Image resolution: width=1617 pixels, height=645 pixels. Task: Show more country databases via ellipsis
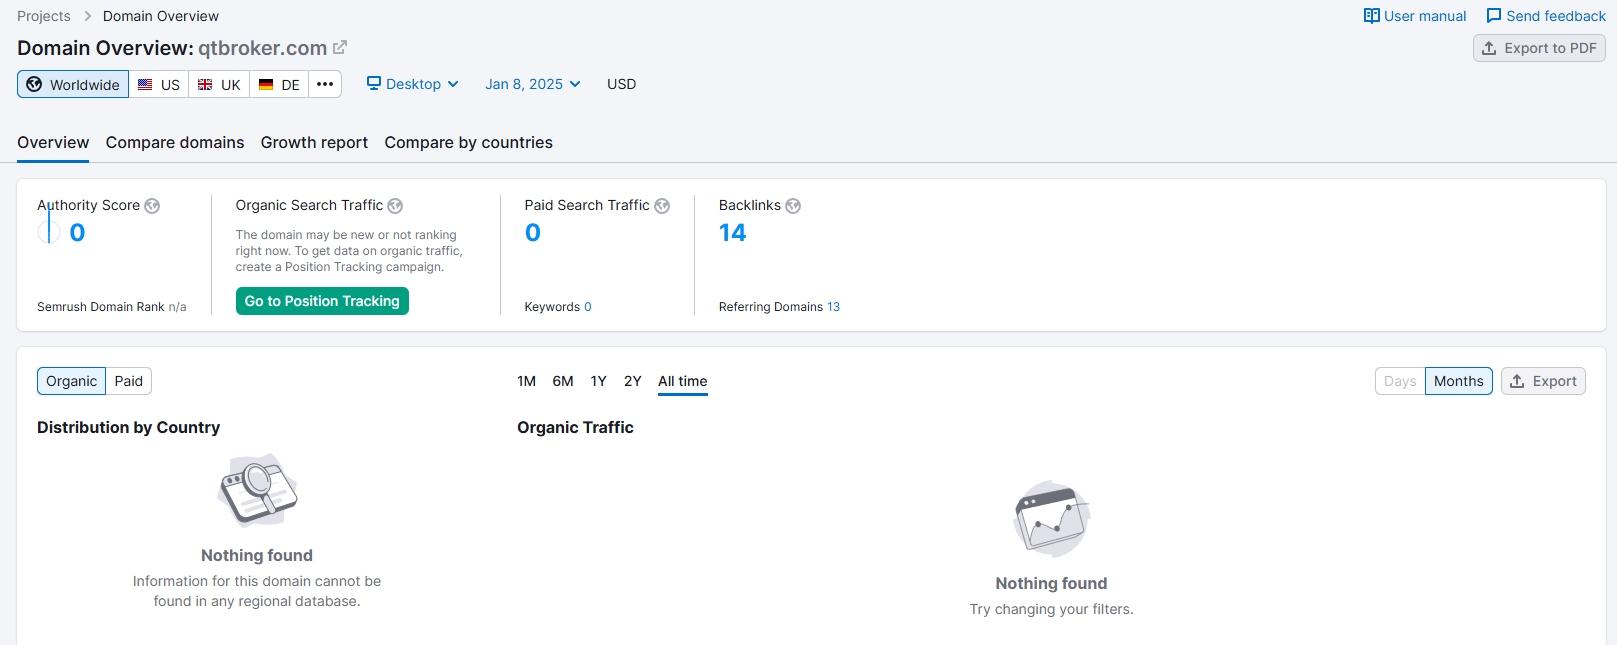coord(325,84)
